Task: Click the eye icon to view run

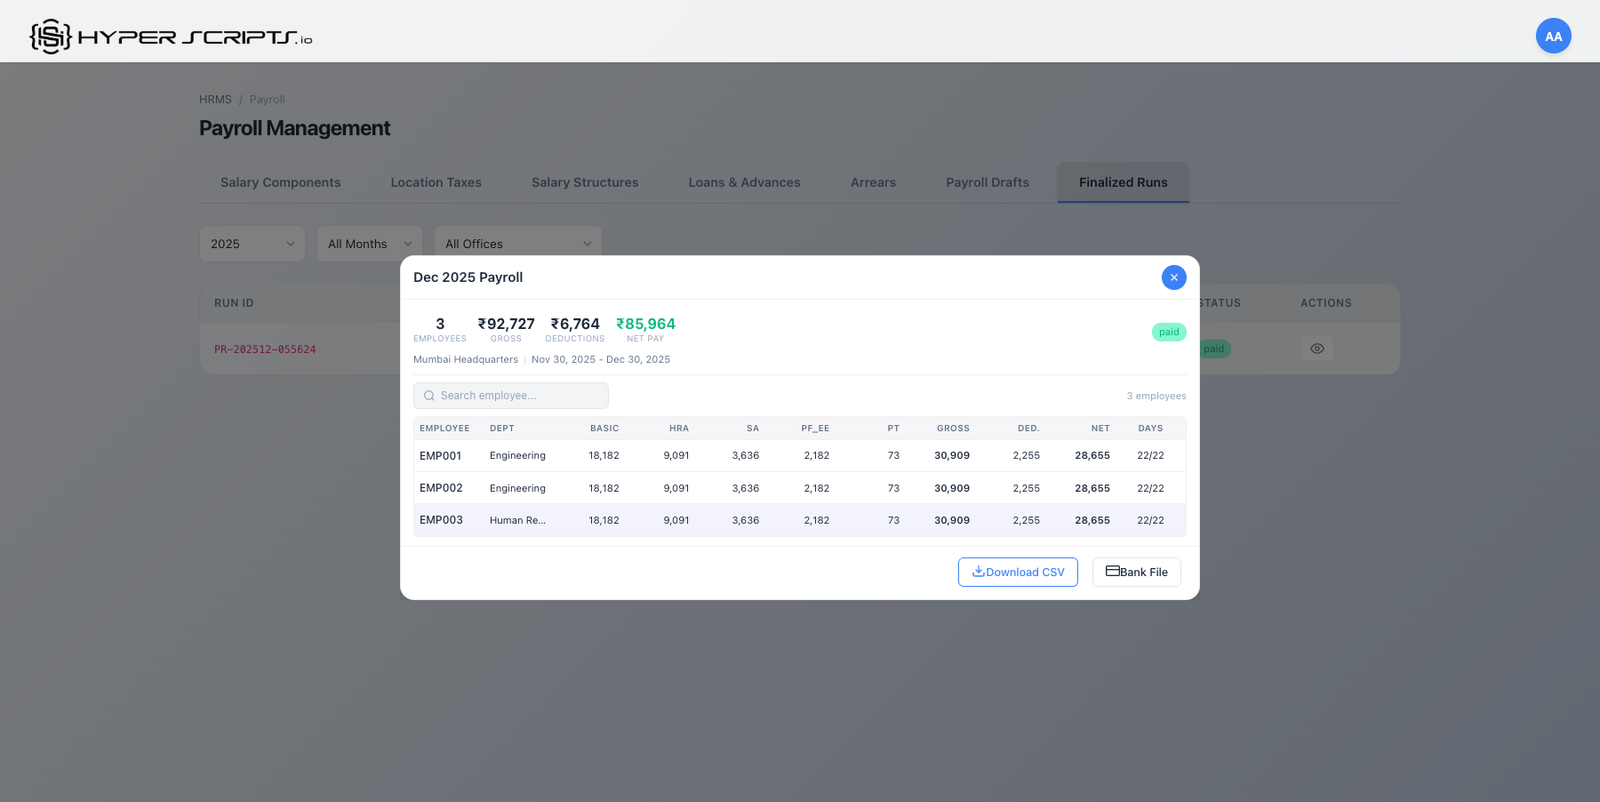Action: click(x=1316, y=349)
